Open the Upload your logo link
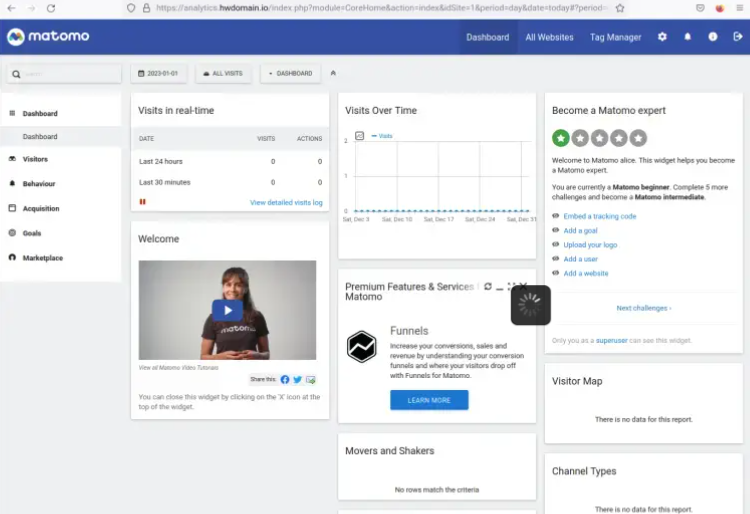This screenshot has height=514, width=750. (x=590, y=245)
